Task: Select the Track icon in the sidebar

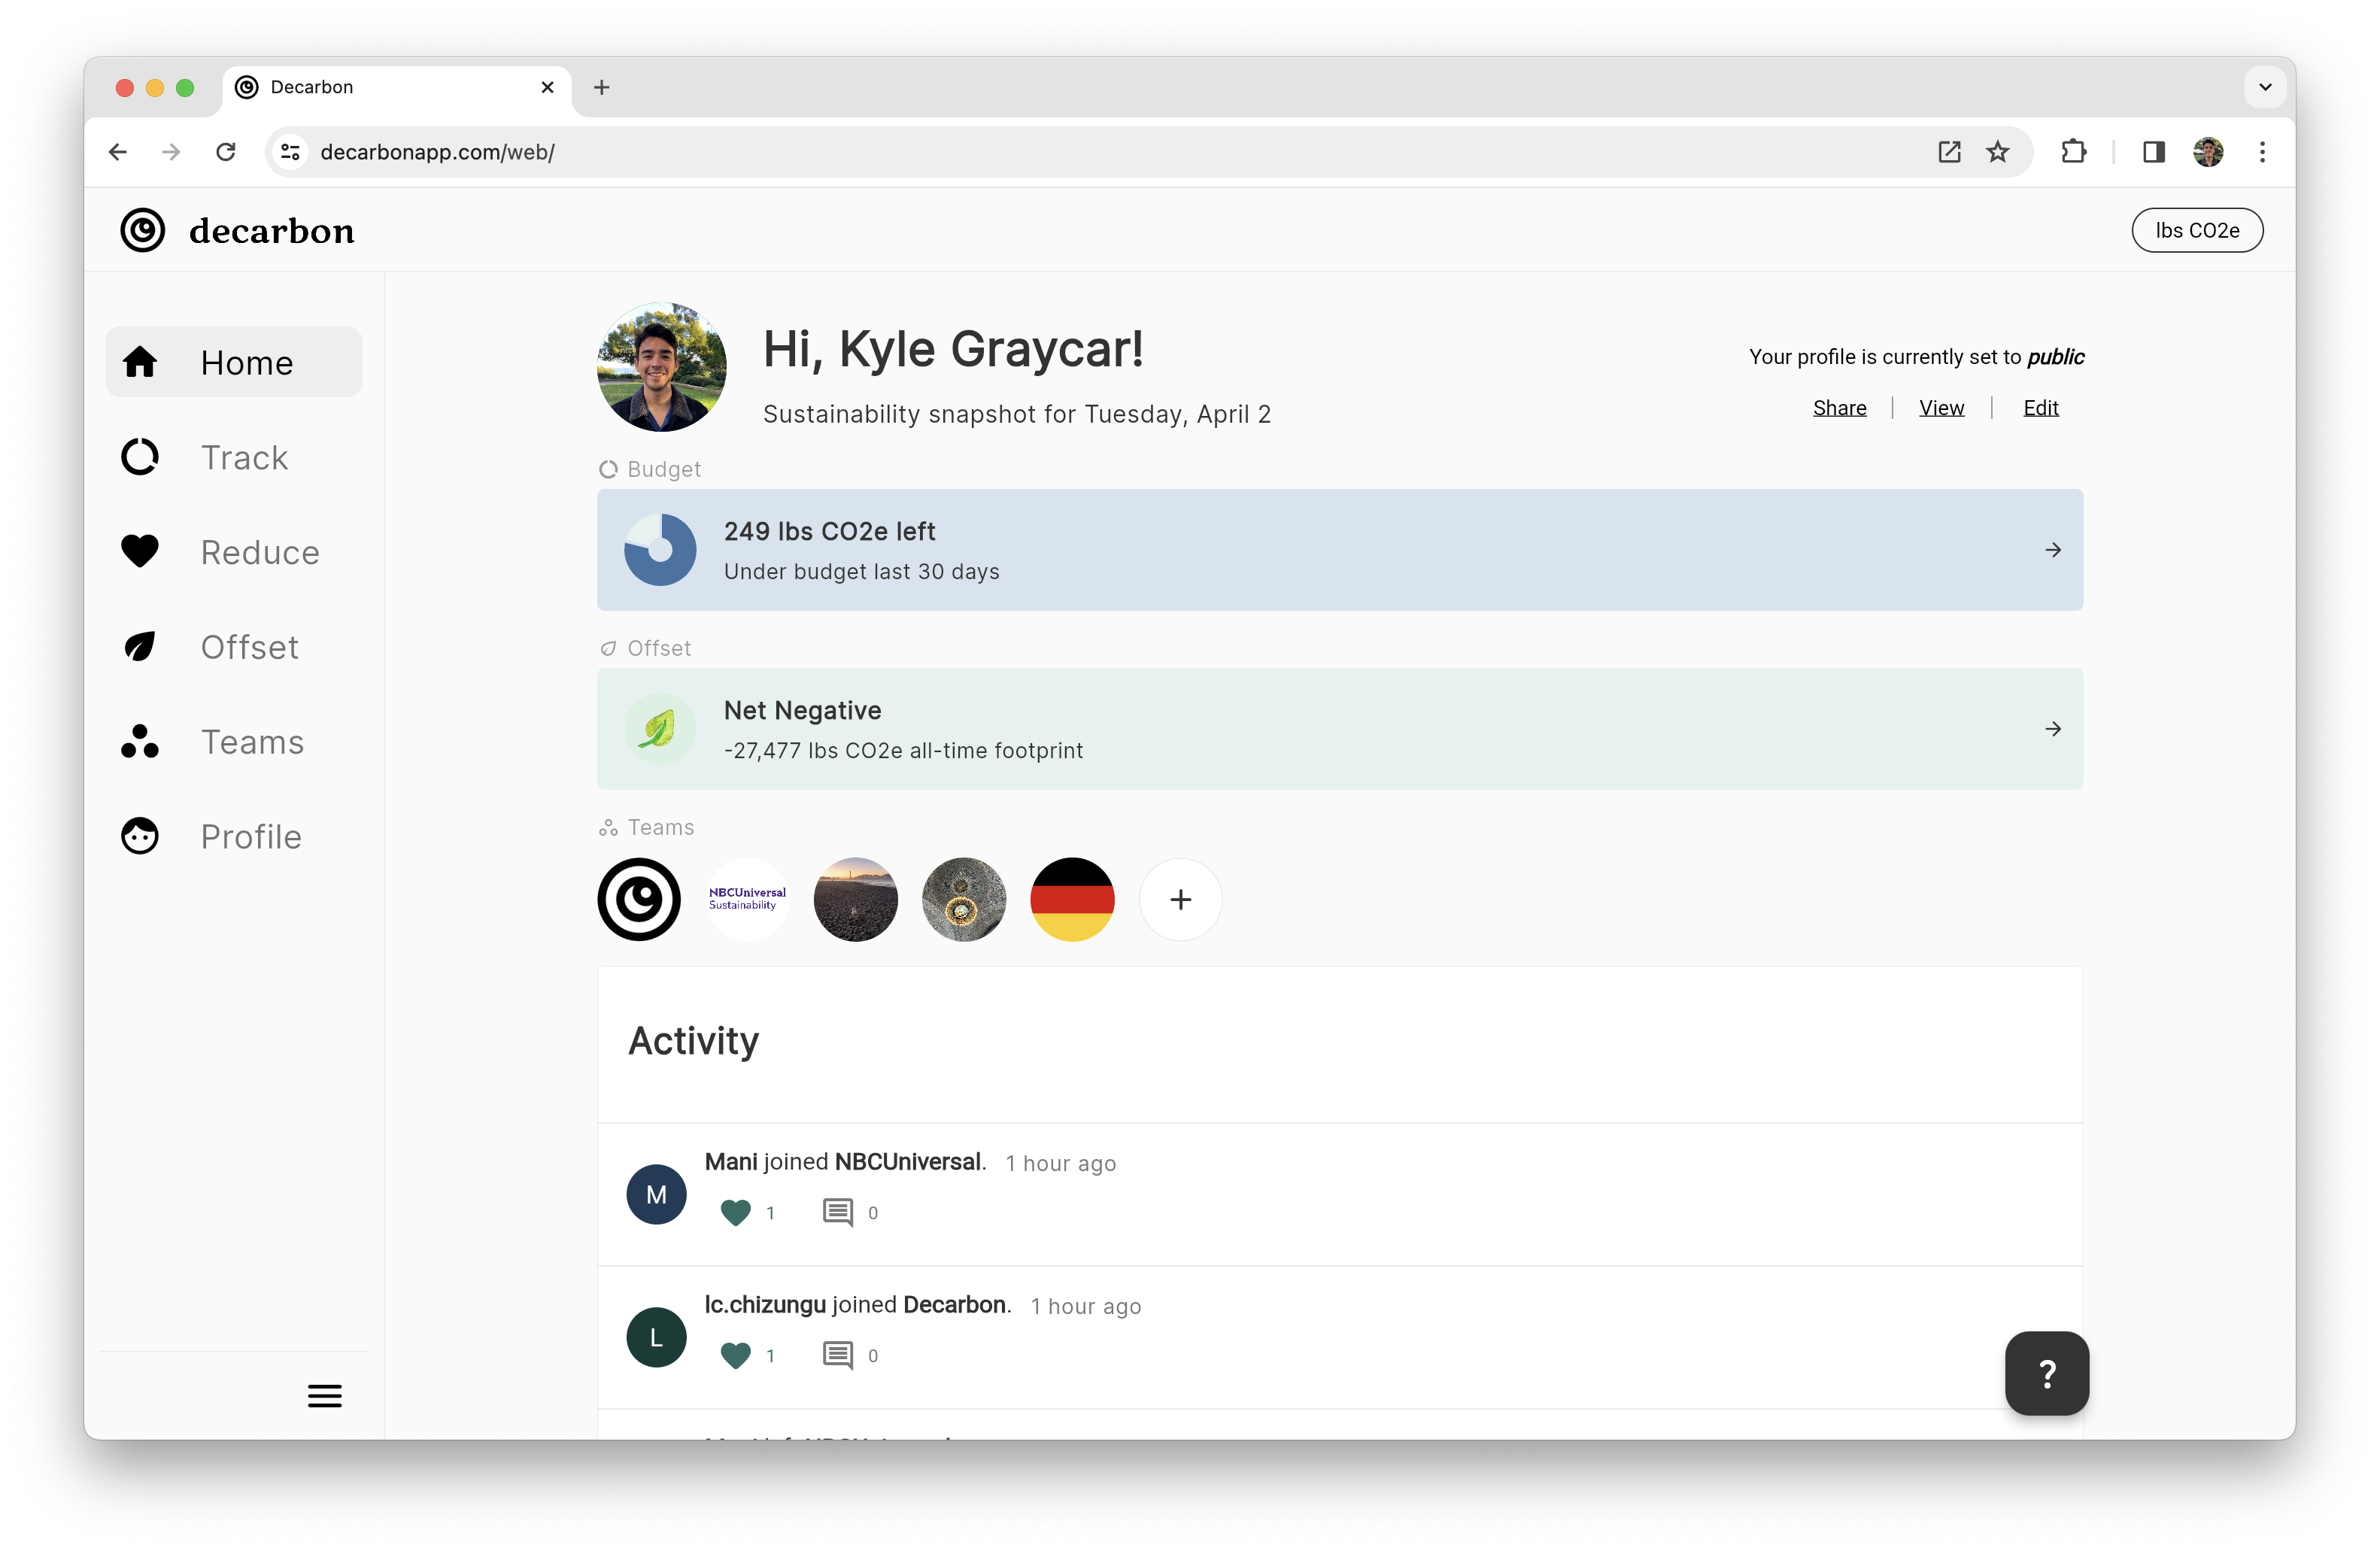Action: [139, 456]
